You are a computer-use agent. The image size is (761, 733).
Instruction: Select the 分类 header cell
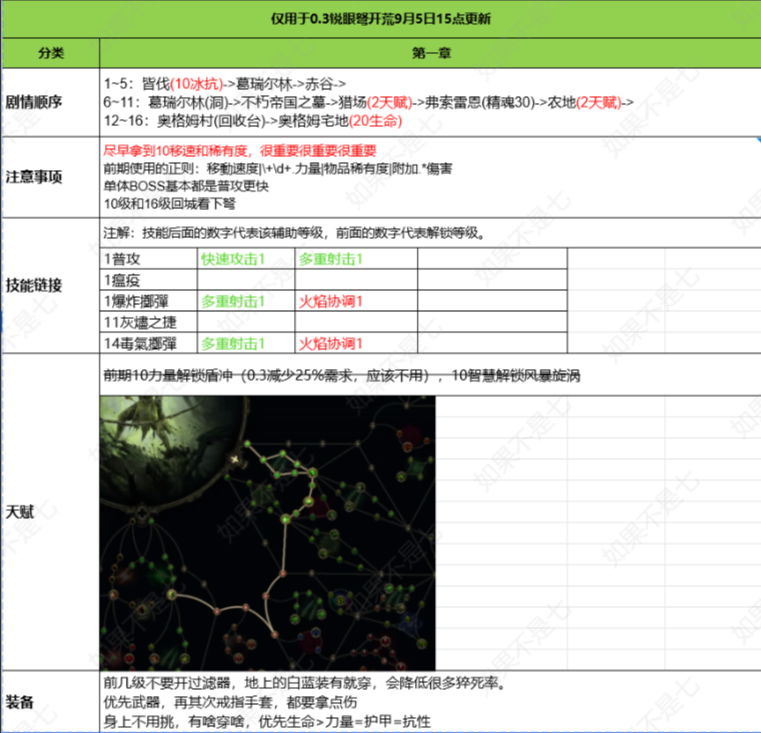pos(50,52)
